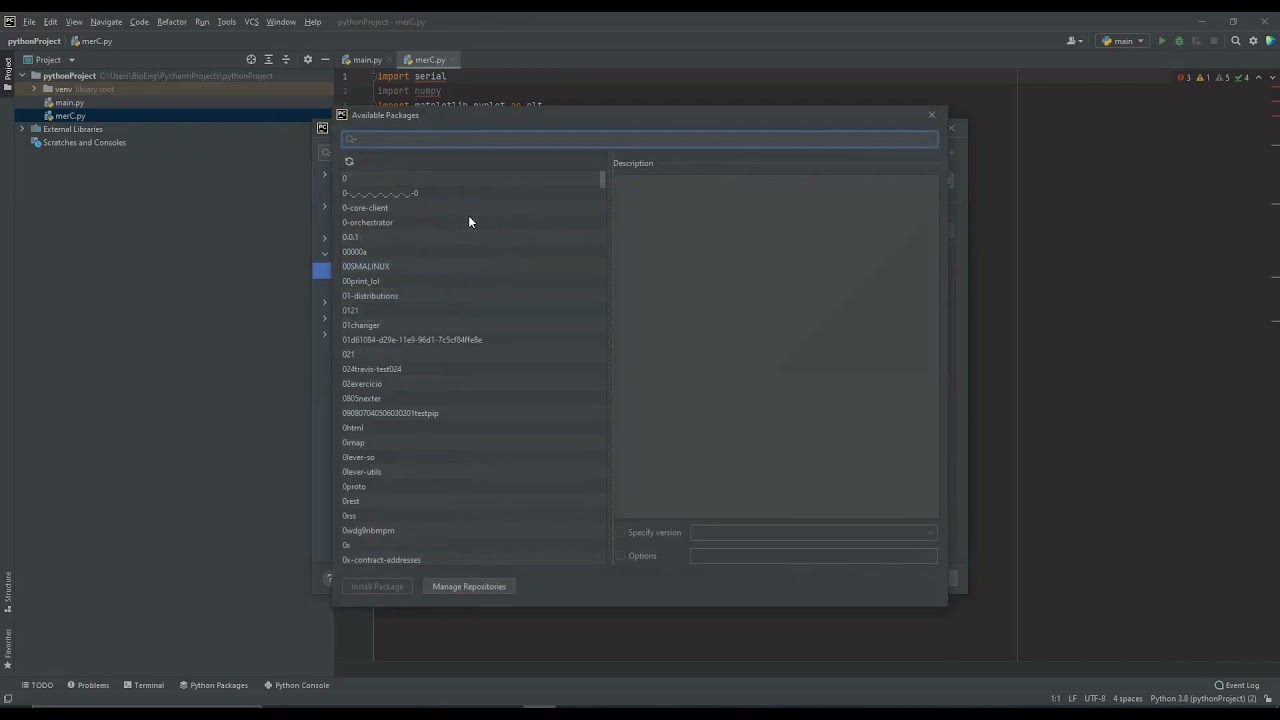Screen dimensions: 1280x720
Task: Click the Options text field
Action: (x=813, y=556)
